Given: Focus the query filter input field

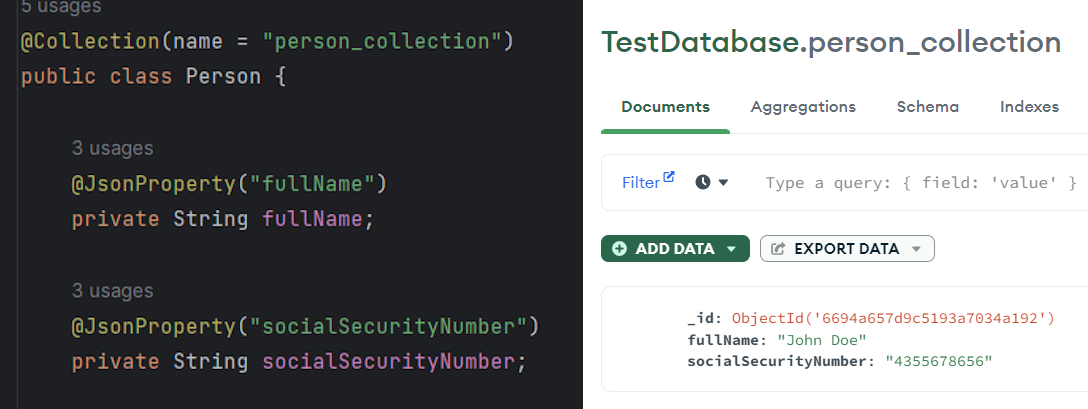Looking at the screenshot, I should (x=920, y=183).
